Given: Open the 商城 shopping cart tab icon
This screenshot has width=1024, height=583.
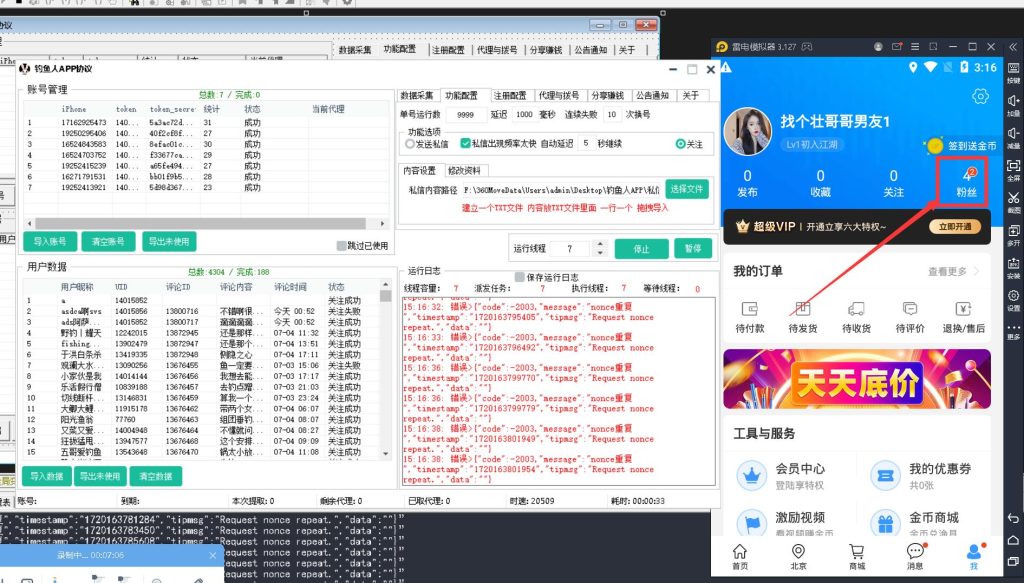Looking at the screenshot, I should tap(856, 551).
